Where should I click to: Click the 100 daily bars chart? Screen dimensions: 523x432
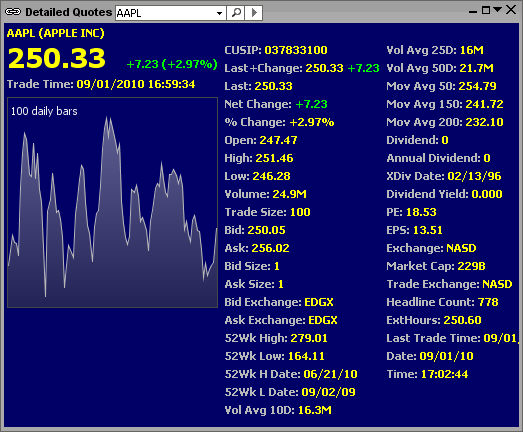(x=112, y=202)
